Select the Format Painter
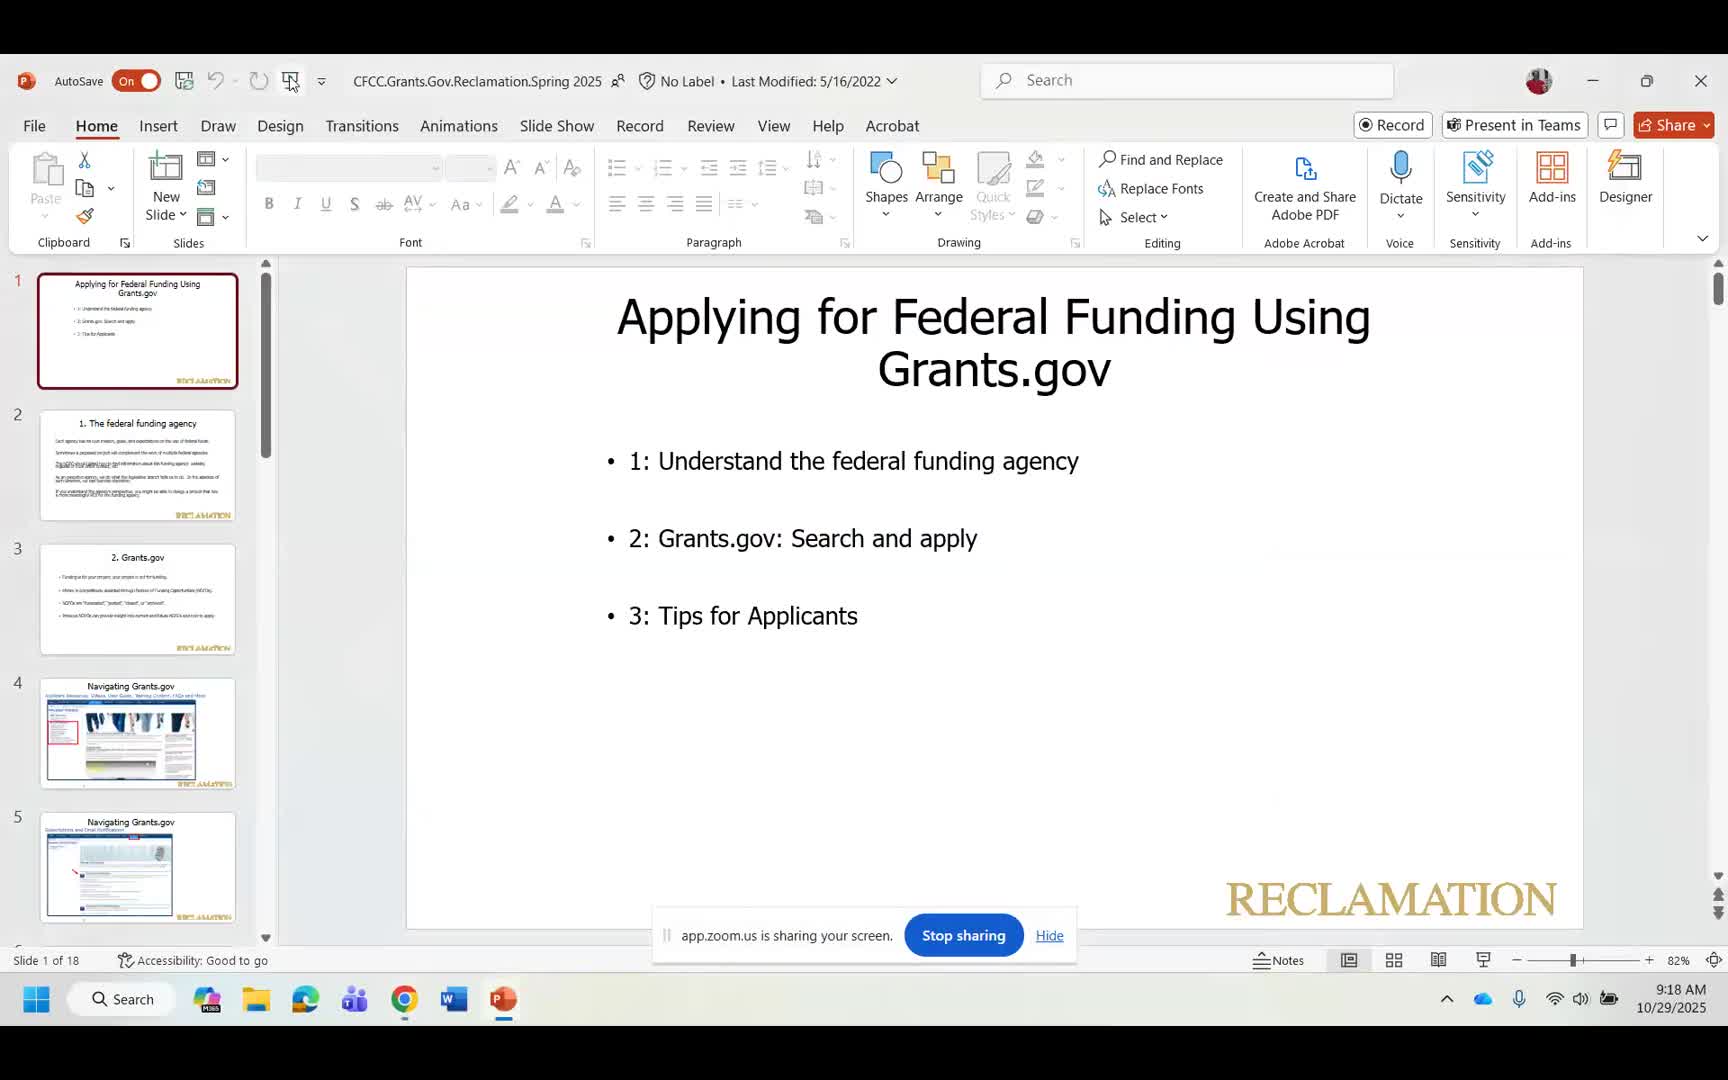This screenshot has height=1080, width=1728. (85, 216)
